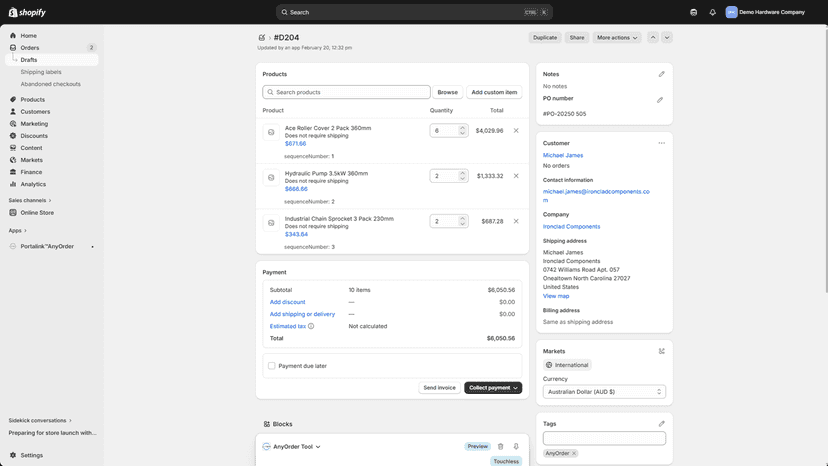Remove Ace Roller Cover line item
The image size is (828, 466).
point(516,131)
